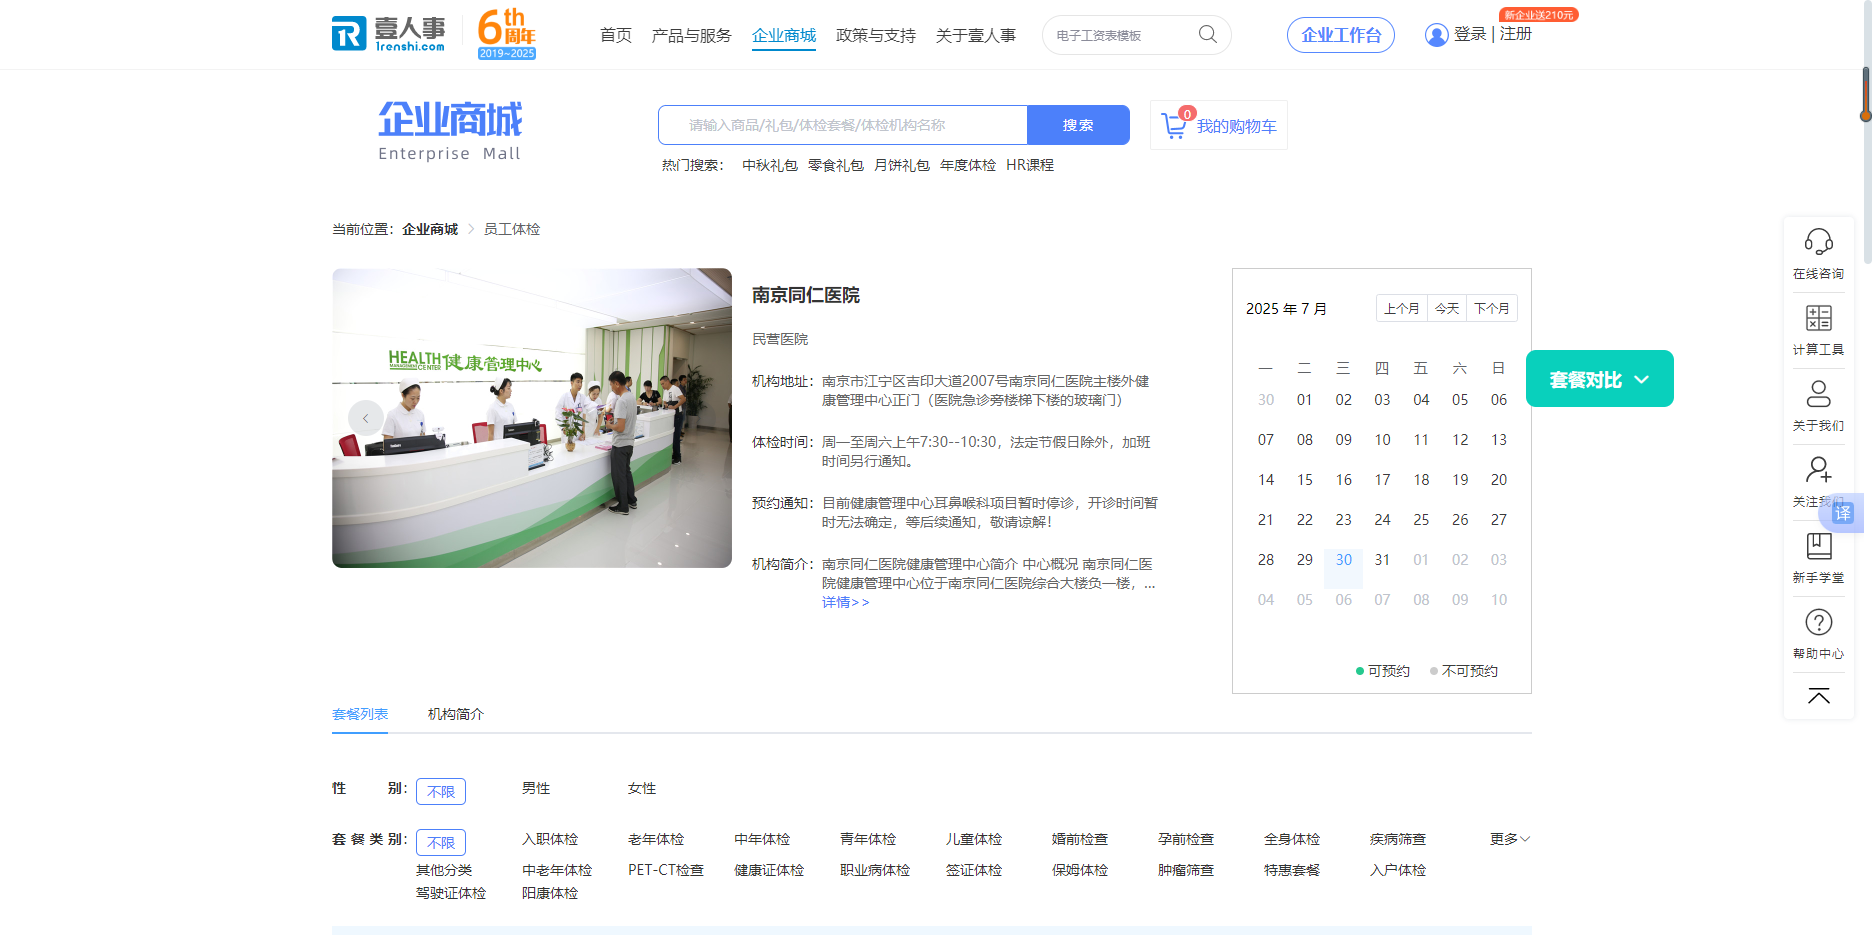Open 企业工作台 button
This screenshot has height=935, width=1872.
tap(1341, 35)
